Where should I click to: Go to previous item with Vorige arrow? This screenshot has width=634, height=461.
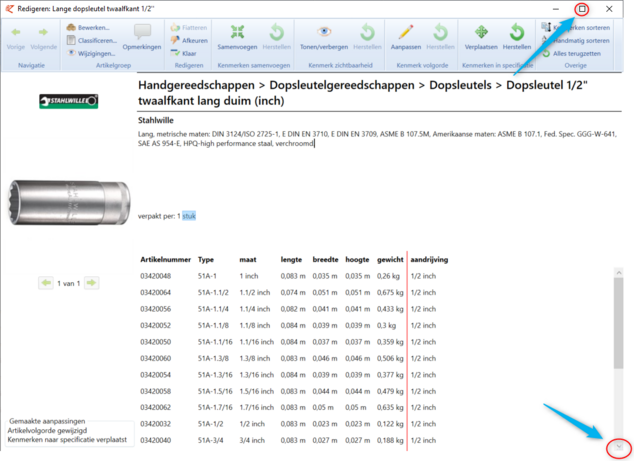16,38
